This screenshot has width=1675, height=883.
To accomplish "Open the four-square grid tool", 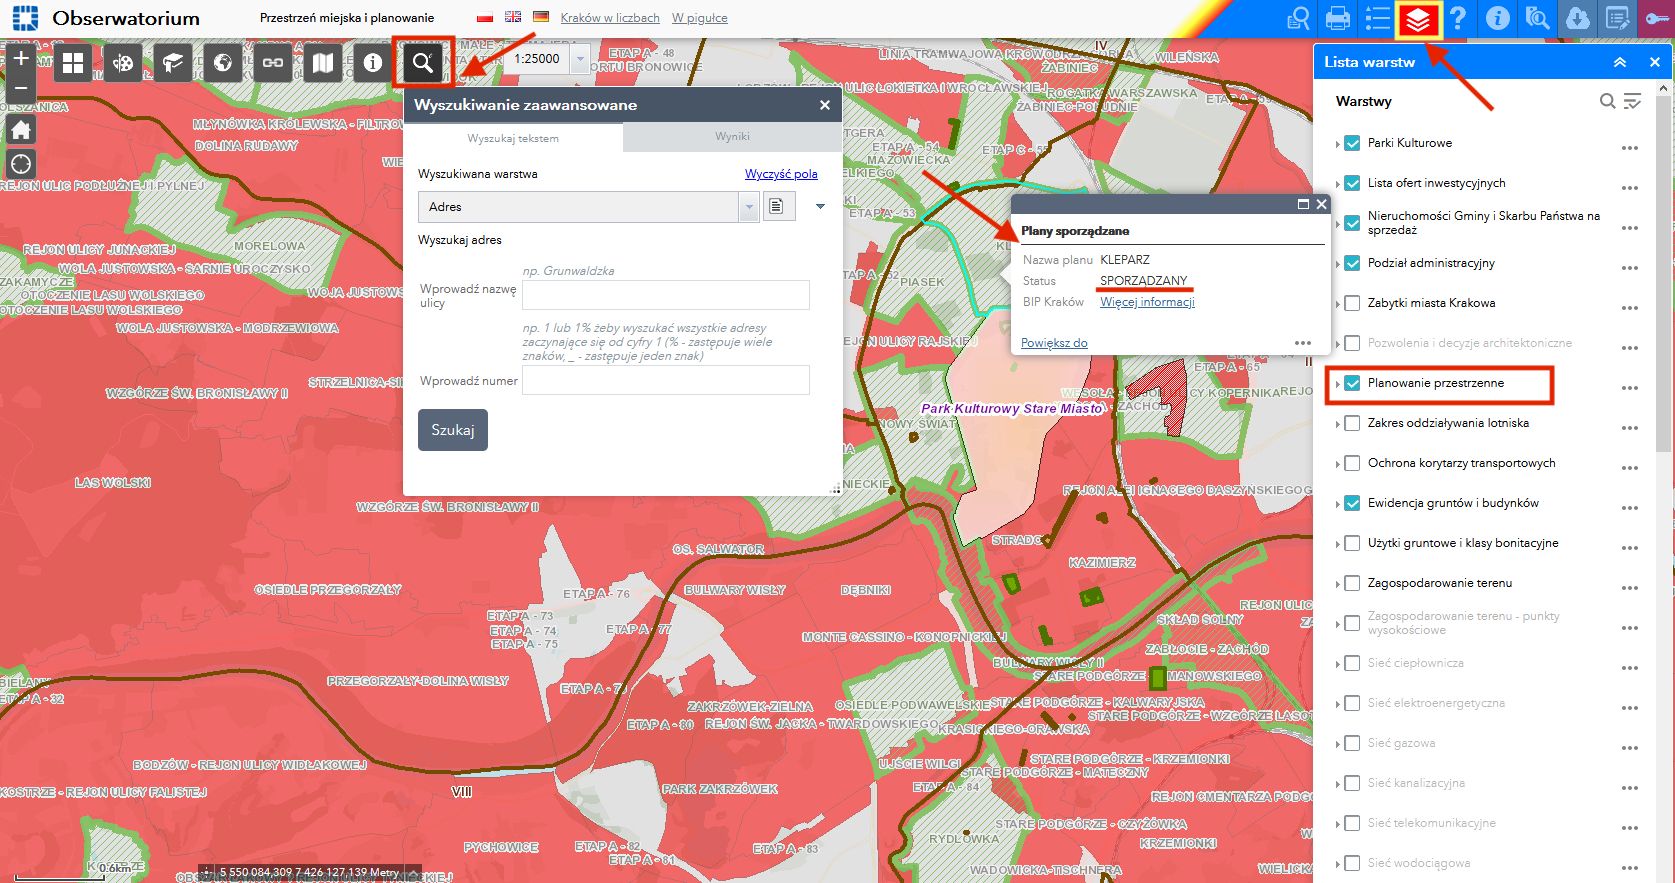I will (x=73, y=63).
